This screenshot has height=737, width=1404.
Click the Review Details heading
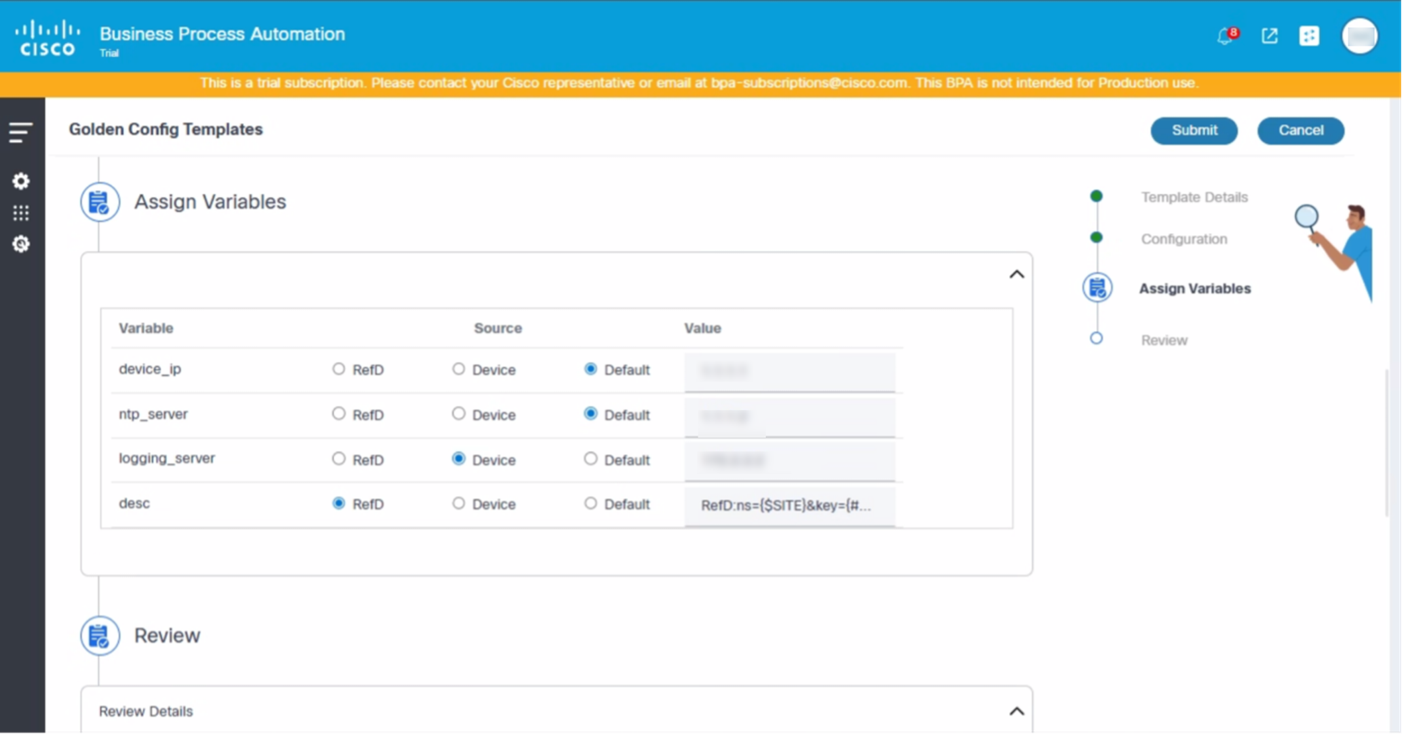146,711
